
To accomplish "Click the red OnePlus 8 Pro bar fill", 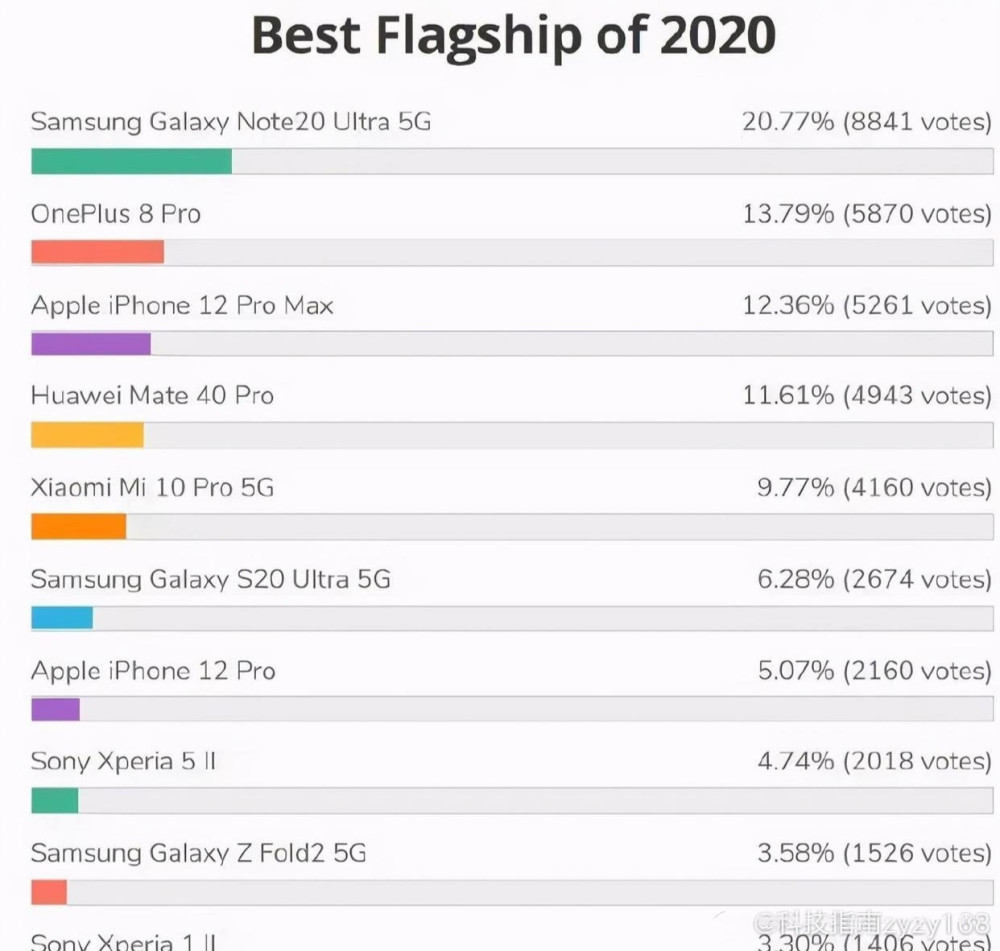I will pyautogui.click(x=97, y=253).
